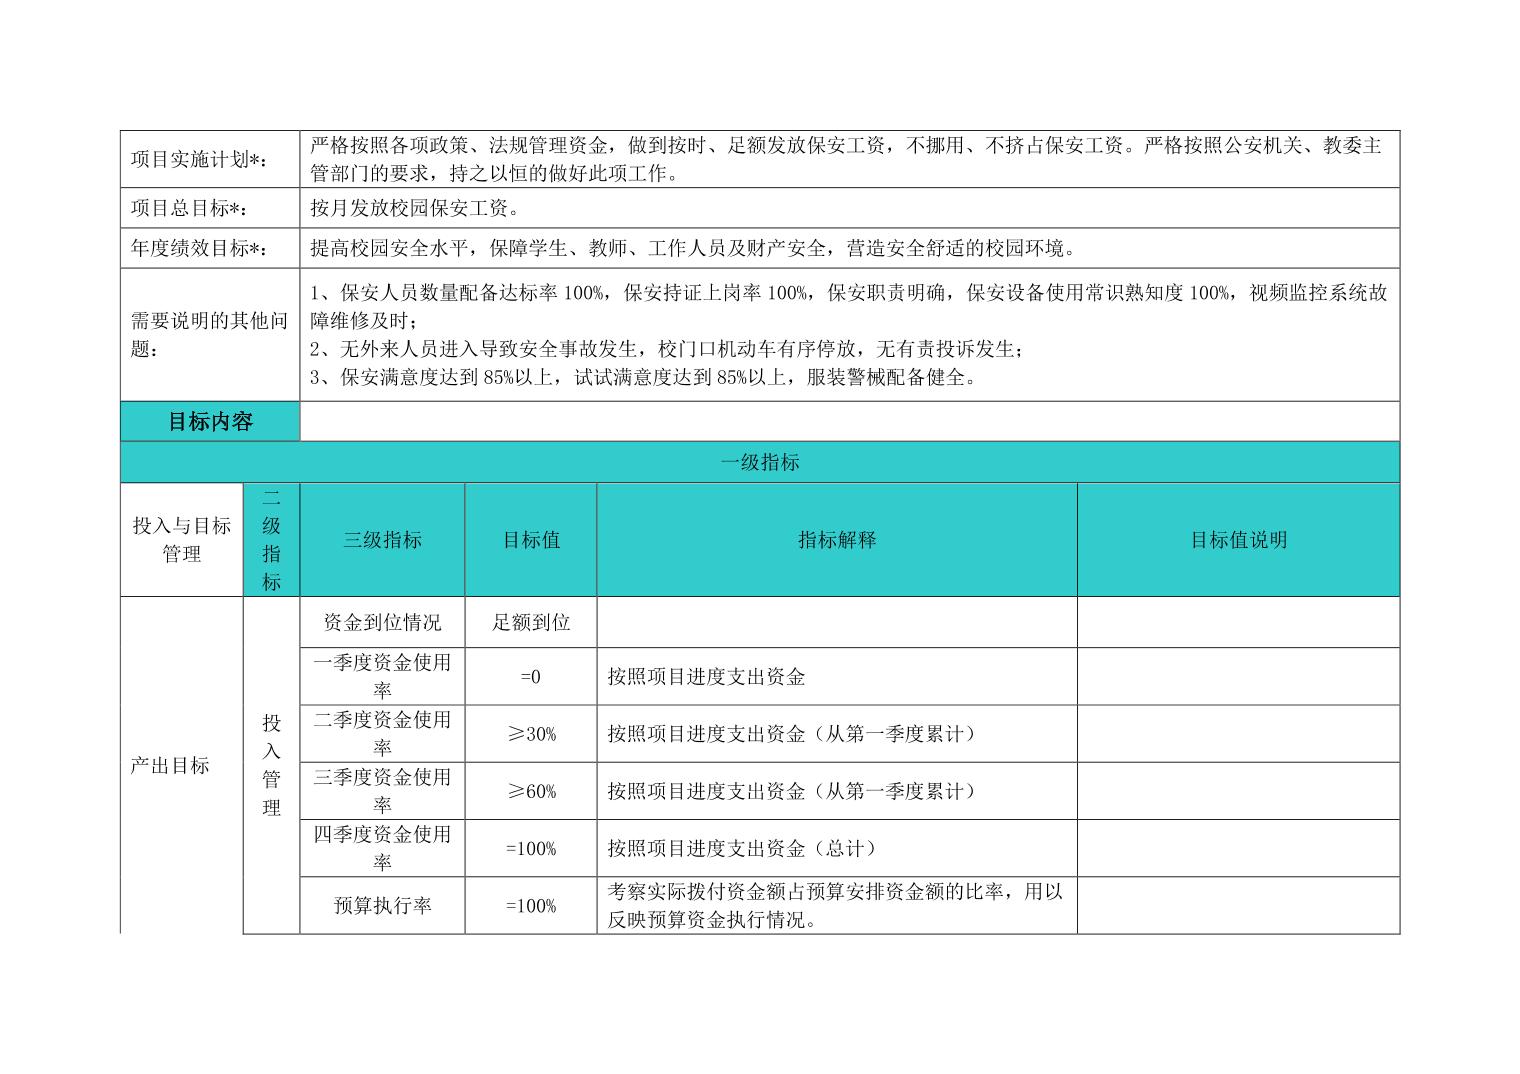This screenshot has width=1520, height=1074.
Task: Select the 目标值 column header
Action: point(531,540)
